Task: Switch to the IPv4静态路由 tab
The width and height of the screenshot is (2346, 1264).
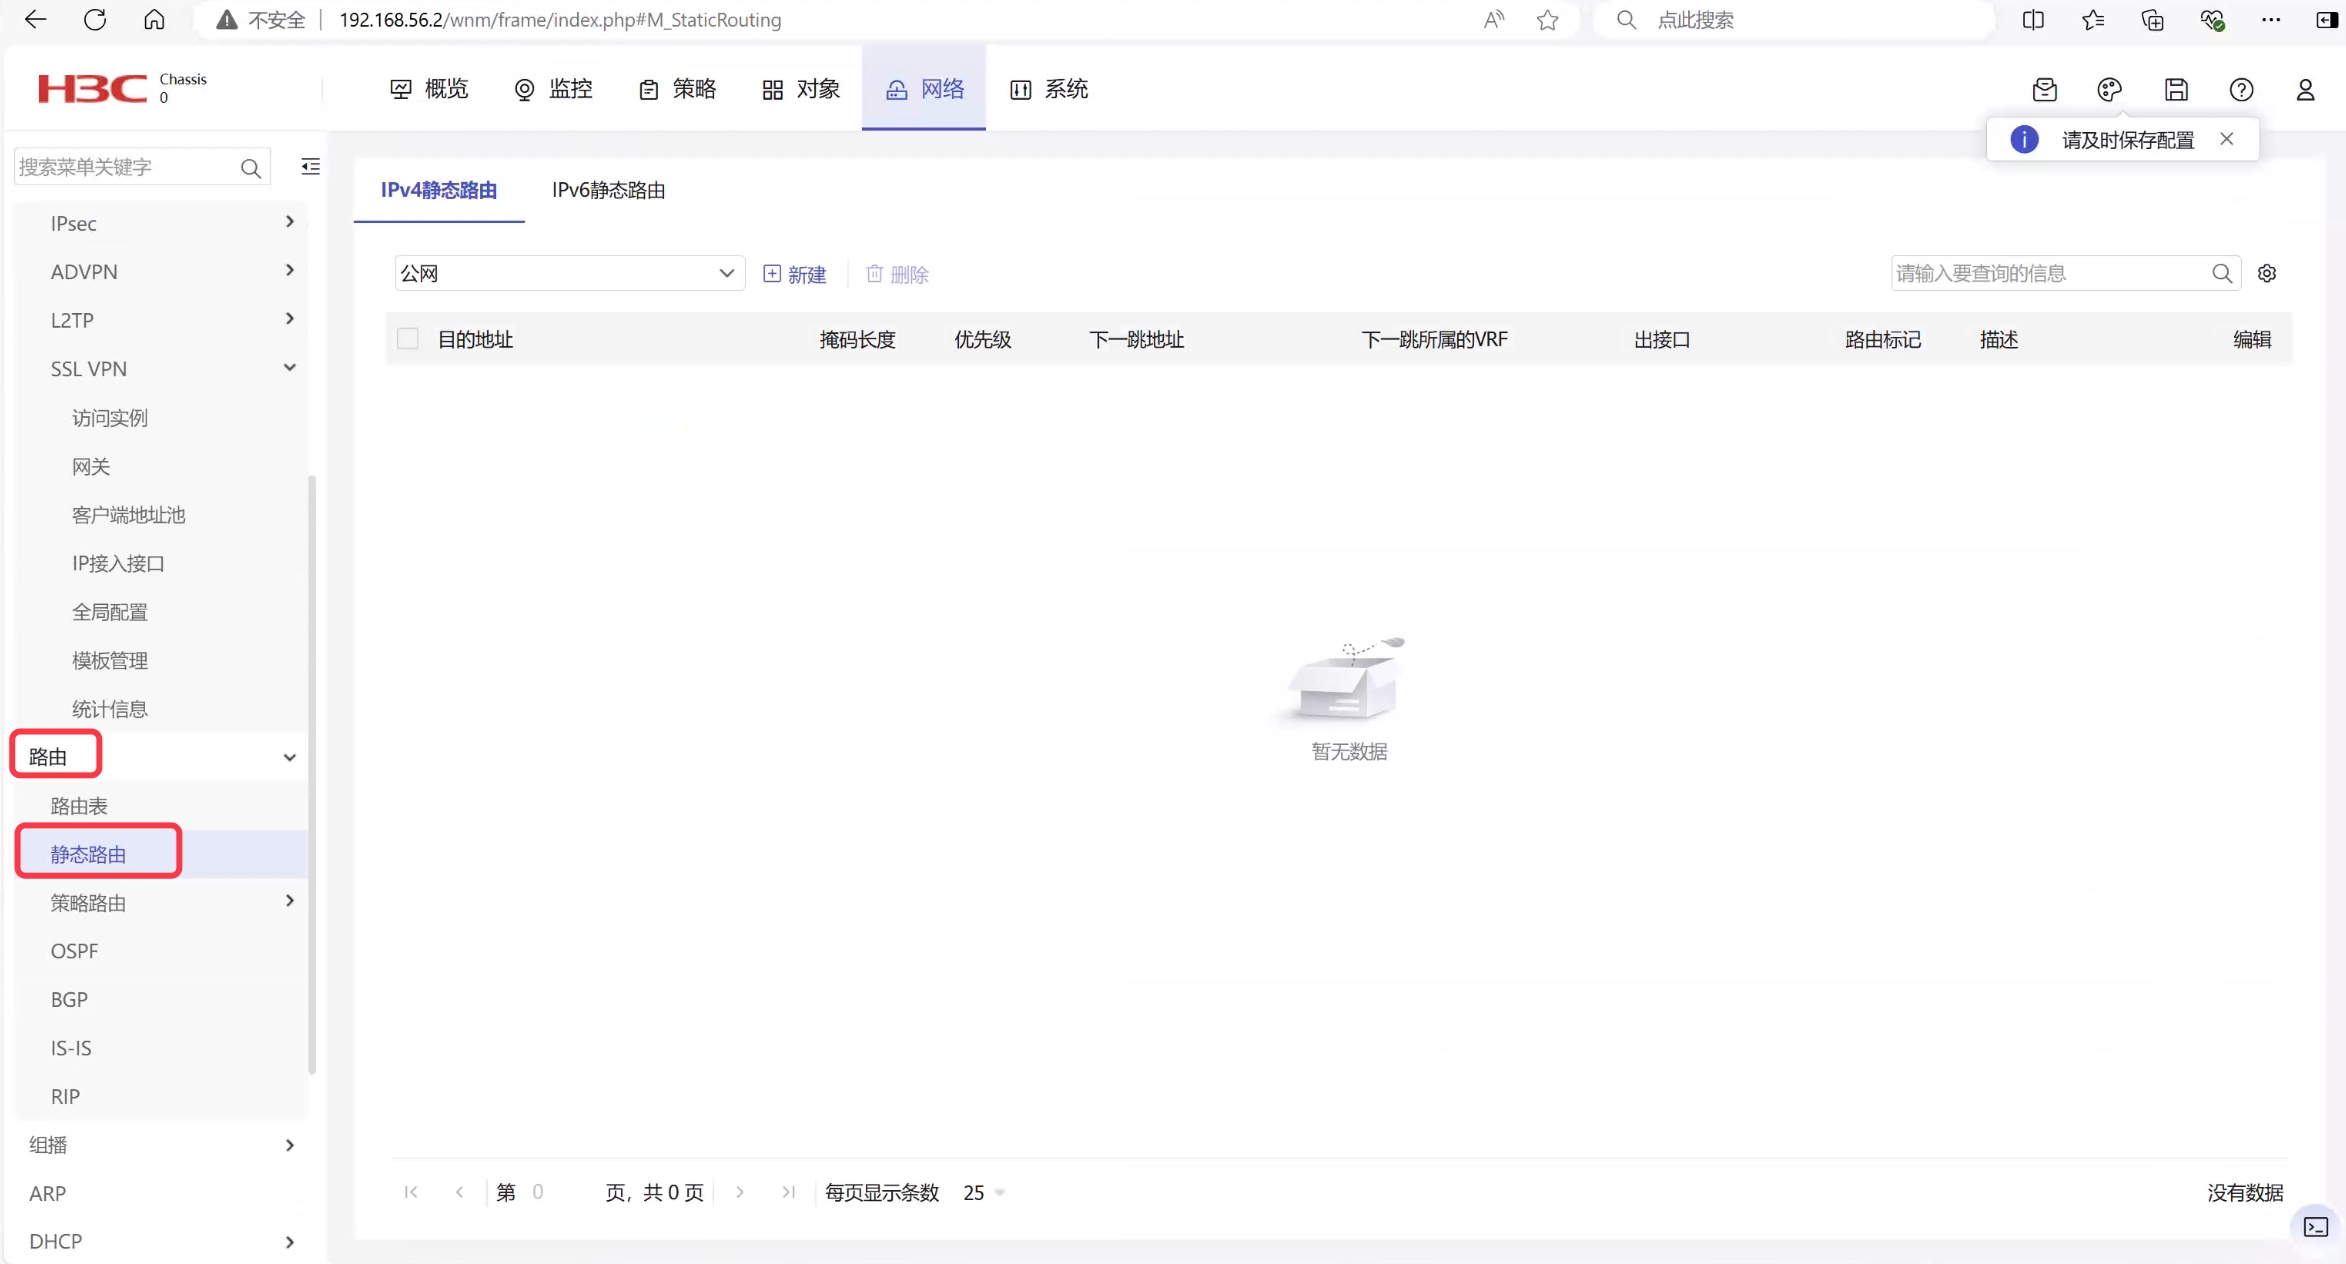Action: (439, 190)
